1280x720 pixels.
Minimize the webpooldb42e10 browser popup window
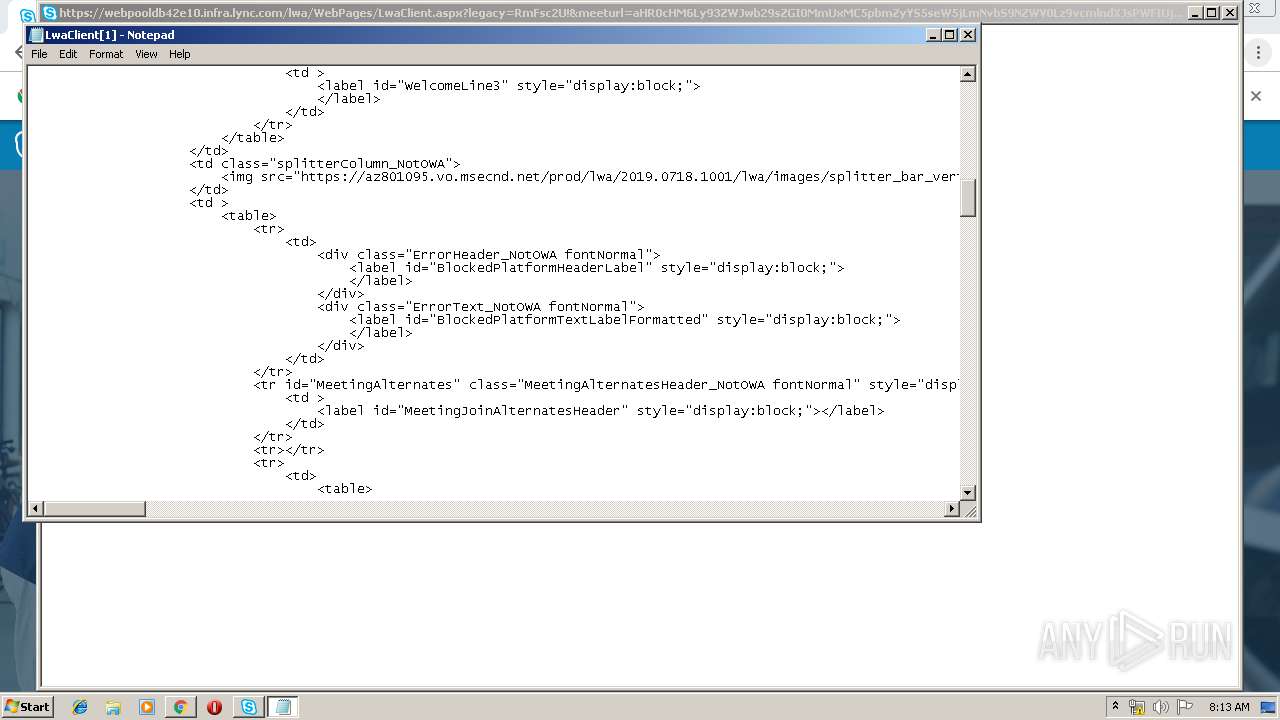(x=1194, y=12)
